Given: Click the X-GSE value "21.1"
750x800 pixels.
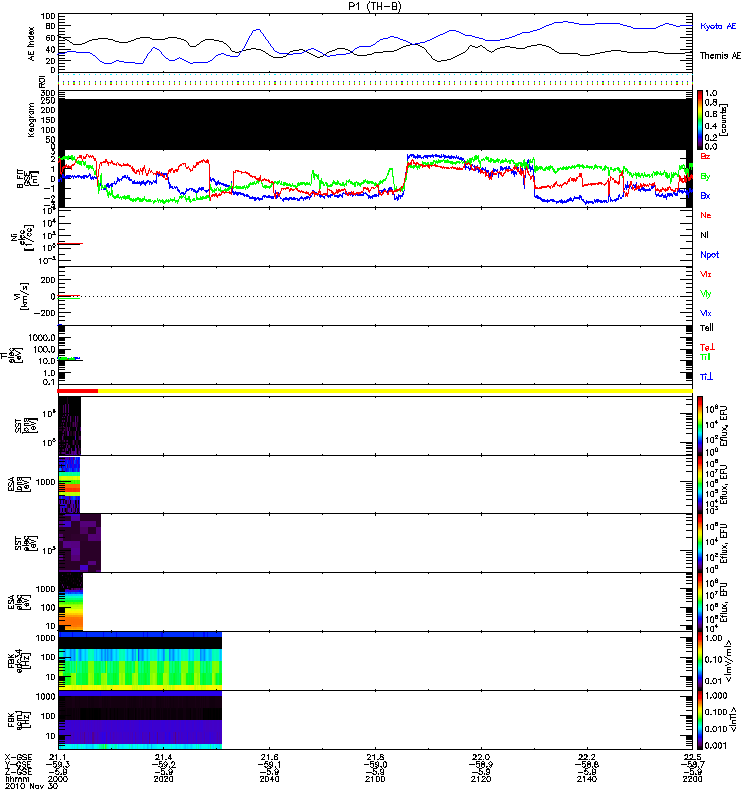Looking at the screenshot, I should coord(58,758).
